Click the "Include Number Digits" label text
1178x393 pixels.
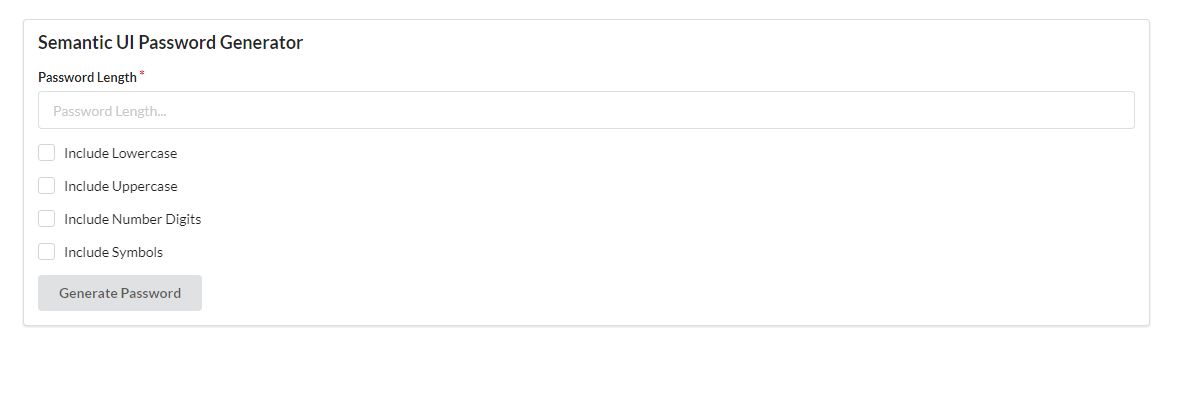[x=133, y=219]
